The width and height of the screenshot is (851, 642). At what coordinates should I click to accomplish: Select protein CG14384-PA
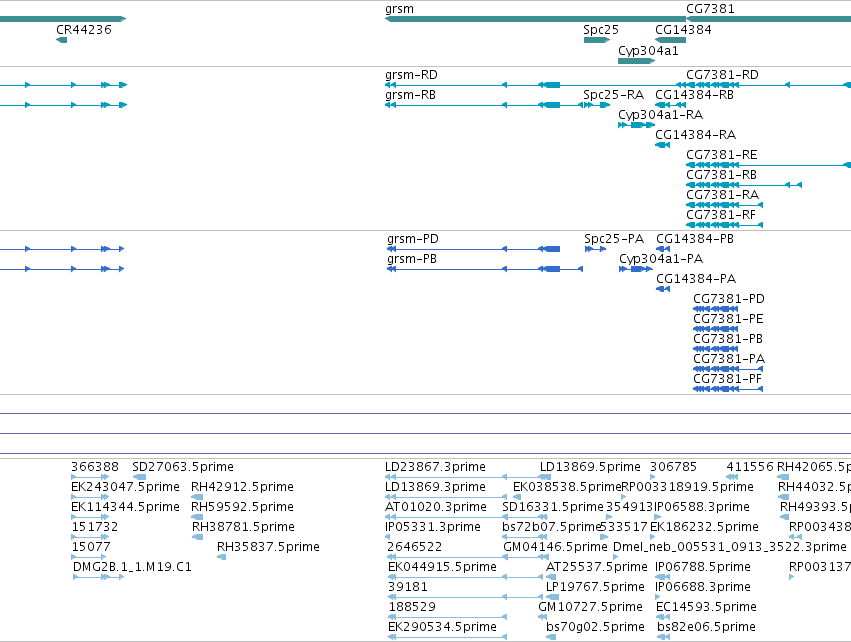[x=696, y=279]
